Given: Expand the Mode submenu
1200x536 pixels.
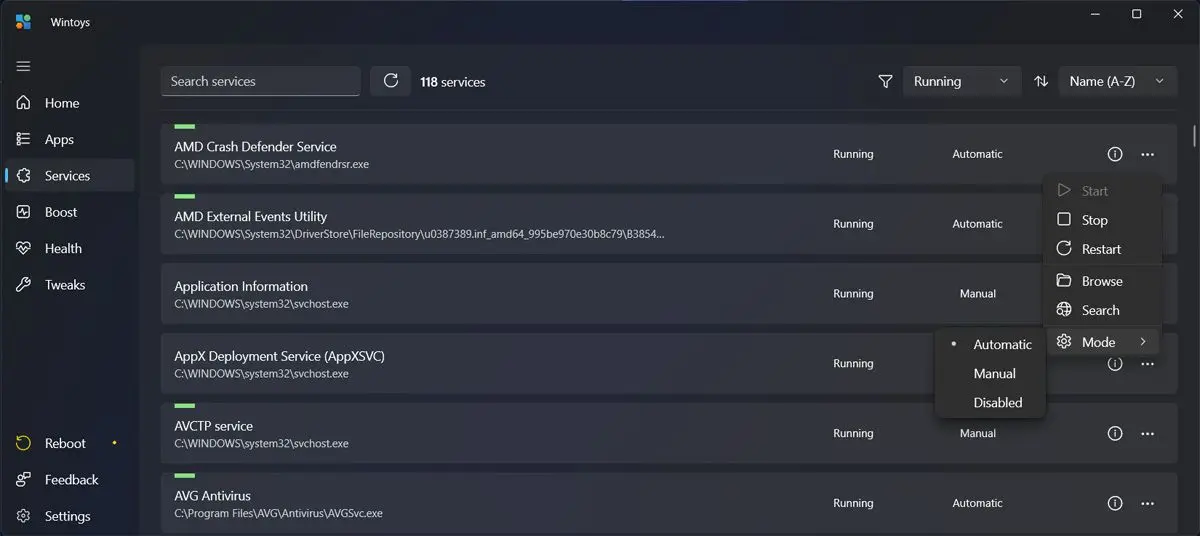Looking at the screenshot, I should tap(1102, 342).
